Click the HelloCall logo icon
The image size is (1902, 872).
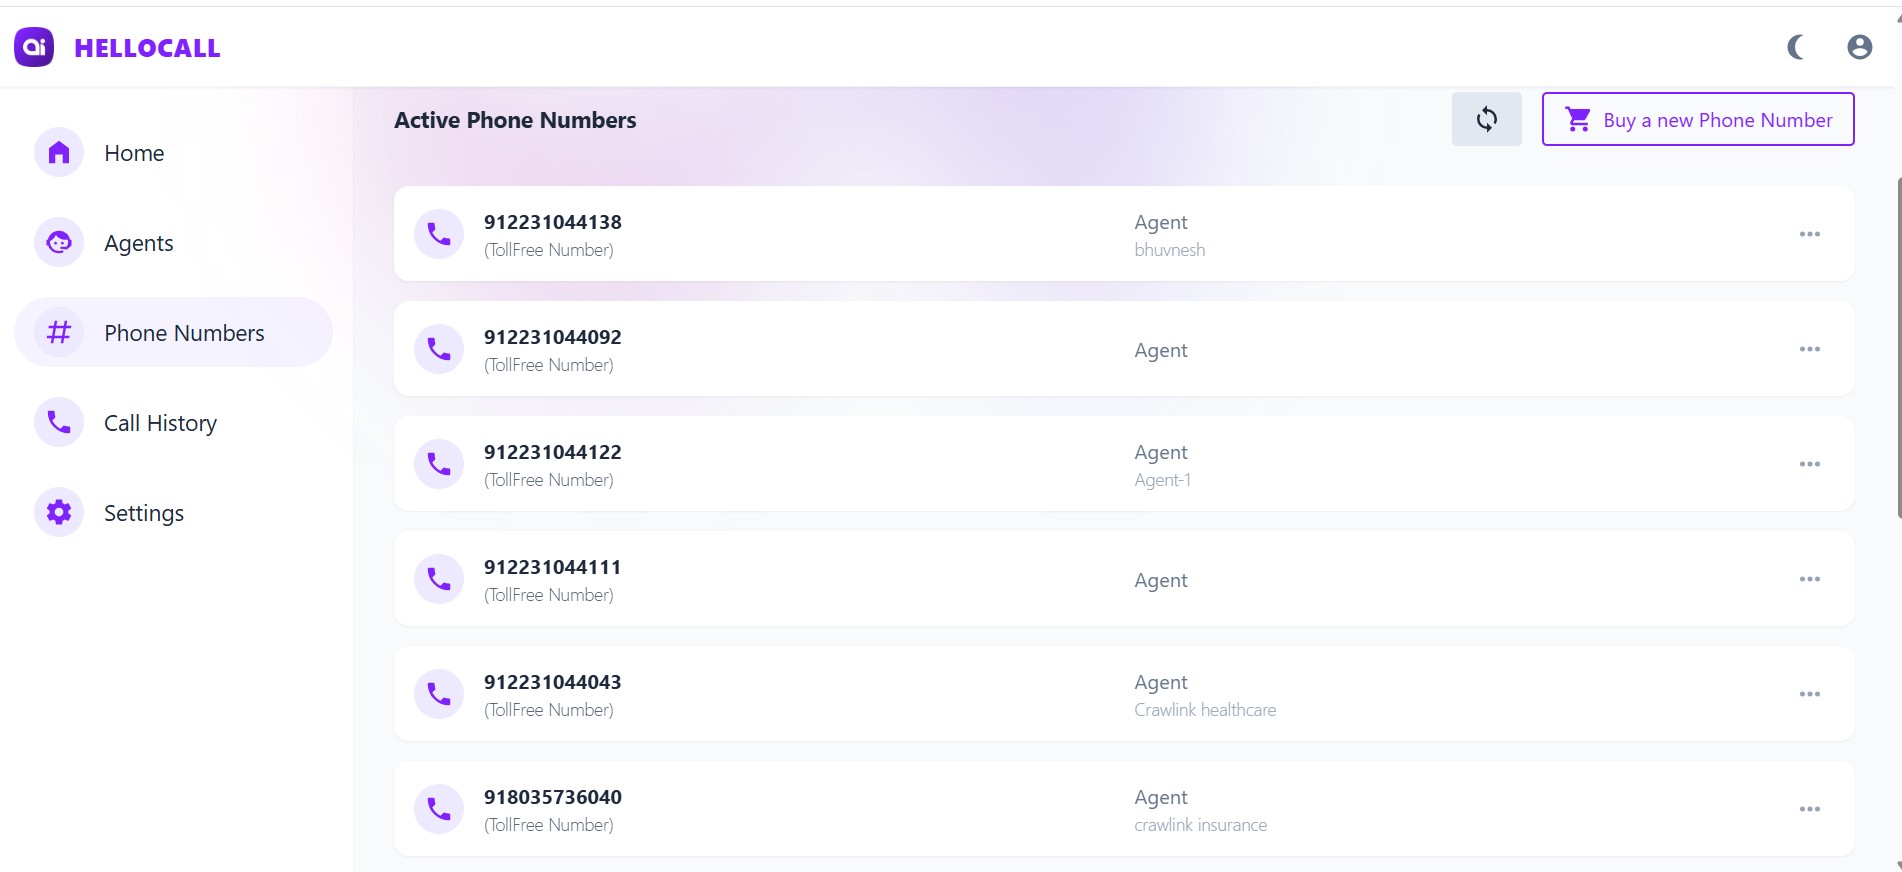(34, 47)
